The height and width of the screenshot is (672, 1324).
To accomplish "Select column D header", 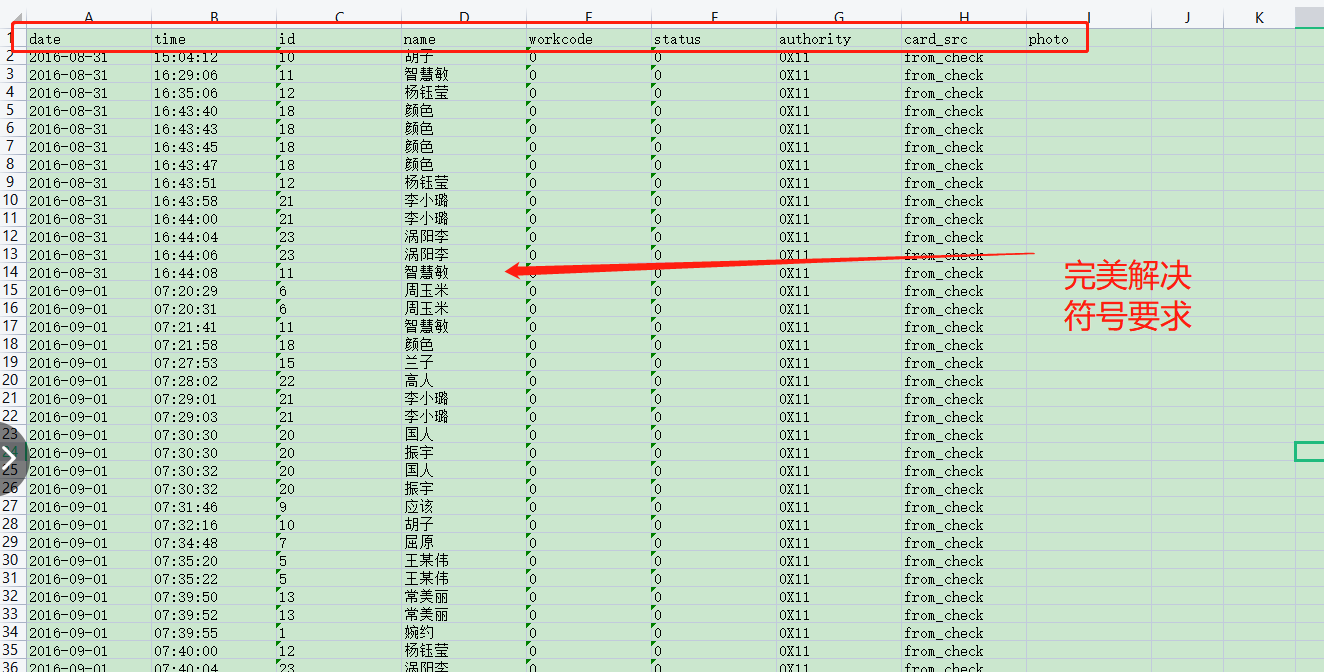I will (x=464, y=17).
